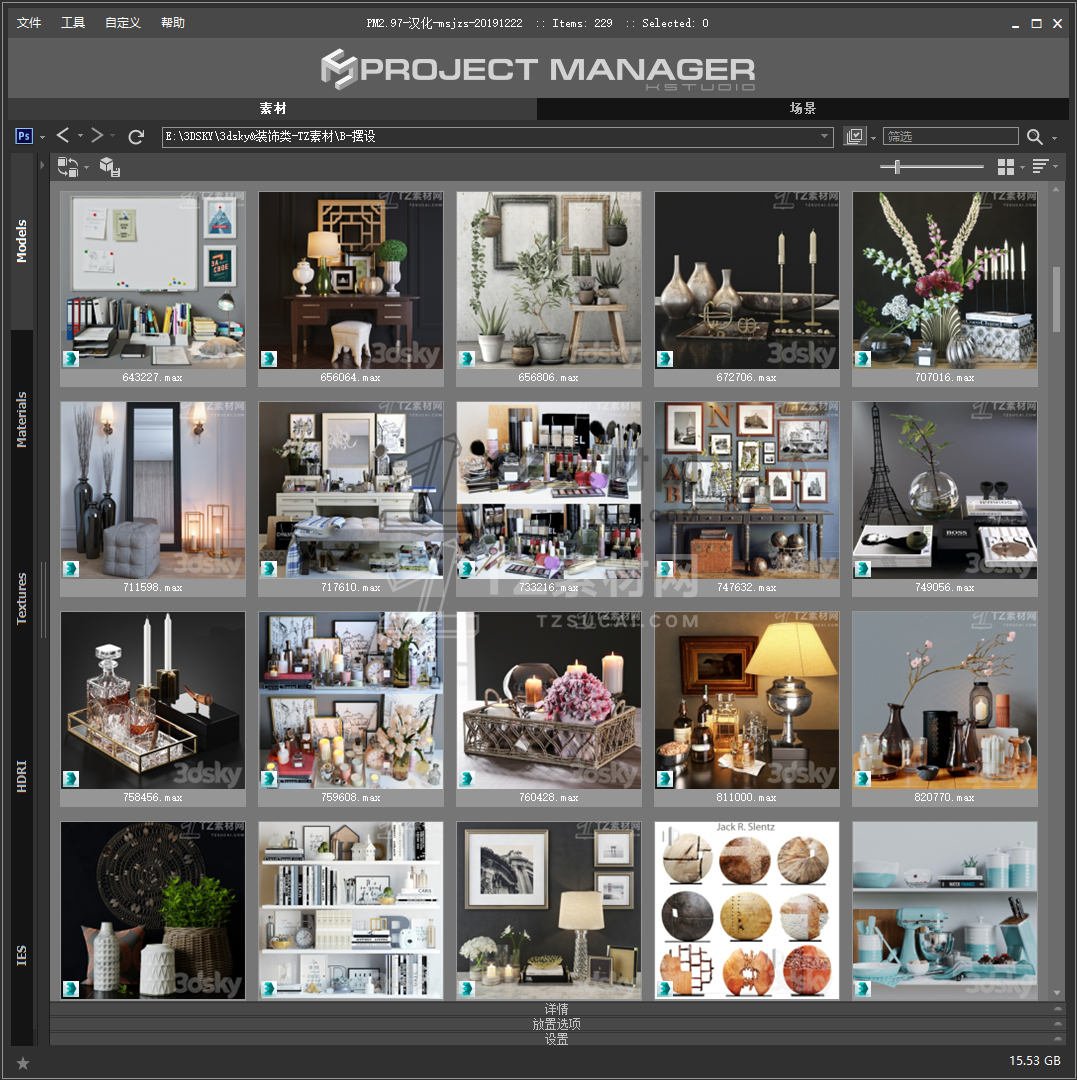Click the vertical scrollbar up arrow
This screenshot has height=1080, width=1077.
pyautogui.click(x=1056, y=188)
